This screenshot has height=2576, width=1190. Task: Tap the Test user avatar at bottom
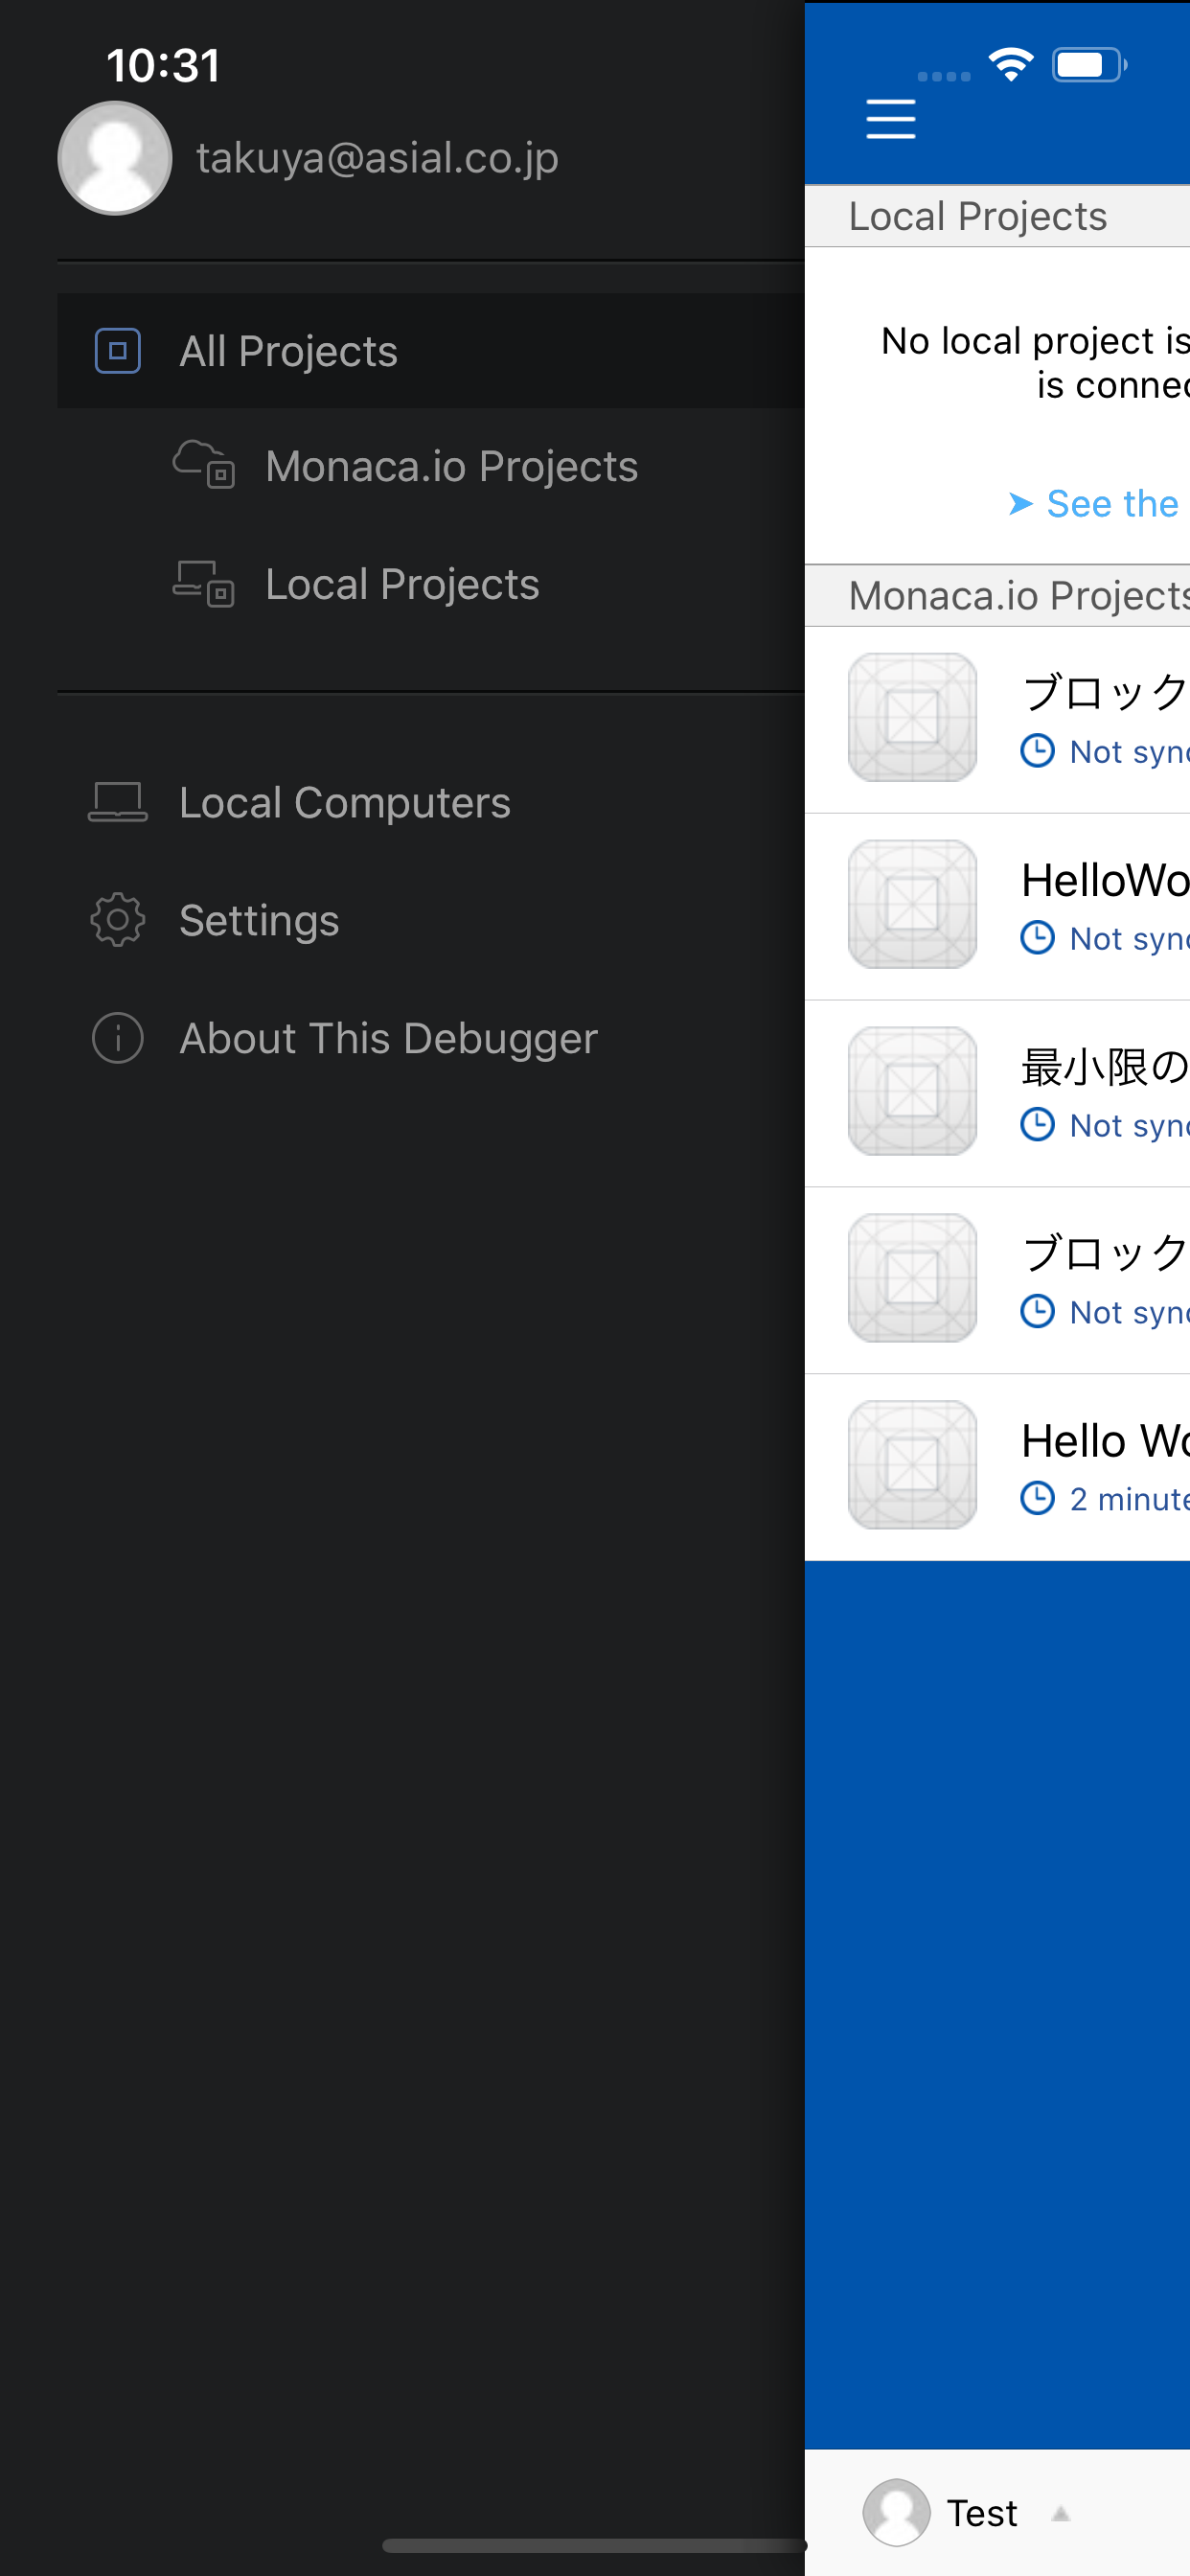click(896, 2512)
